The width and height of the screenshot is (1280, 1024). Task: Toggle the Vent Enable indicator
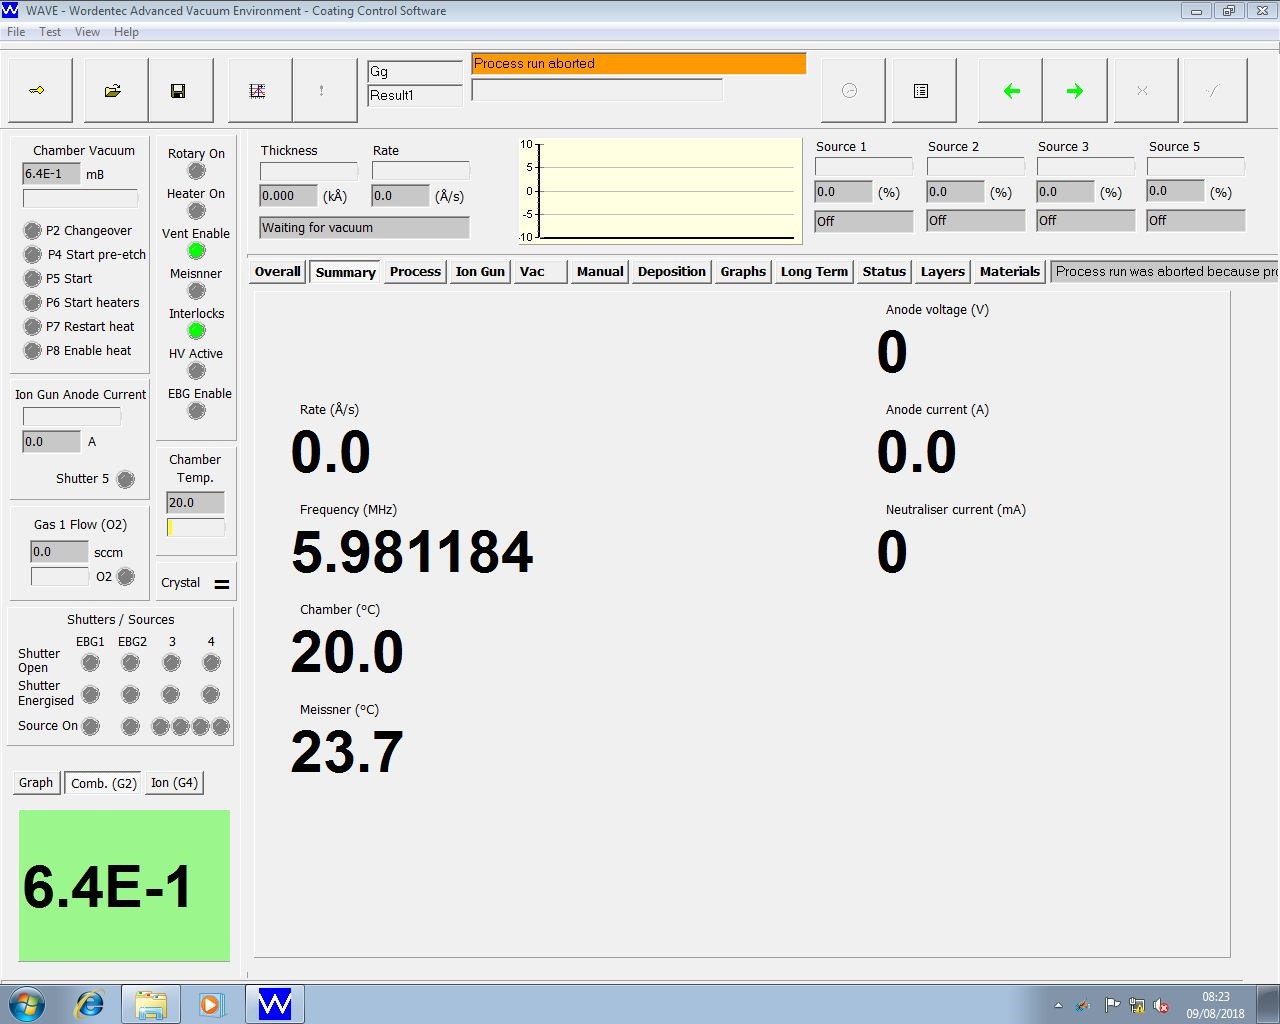point(197,251)
